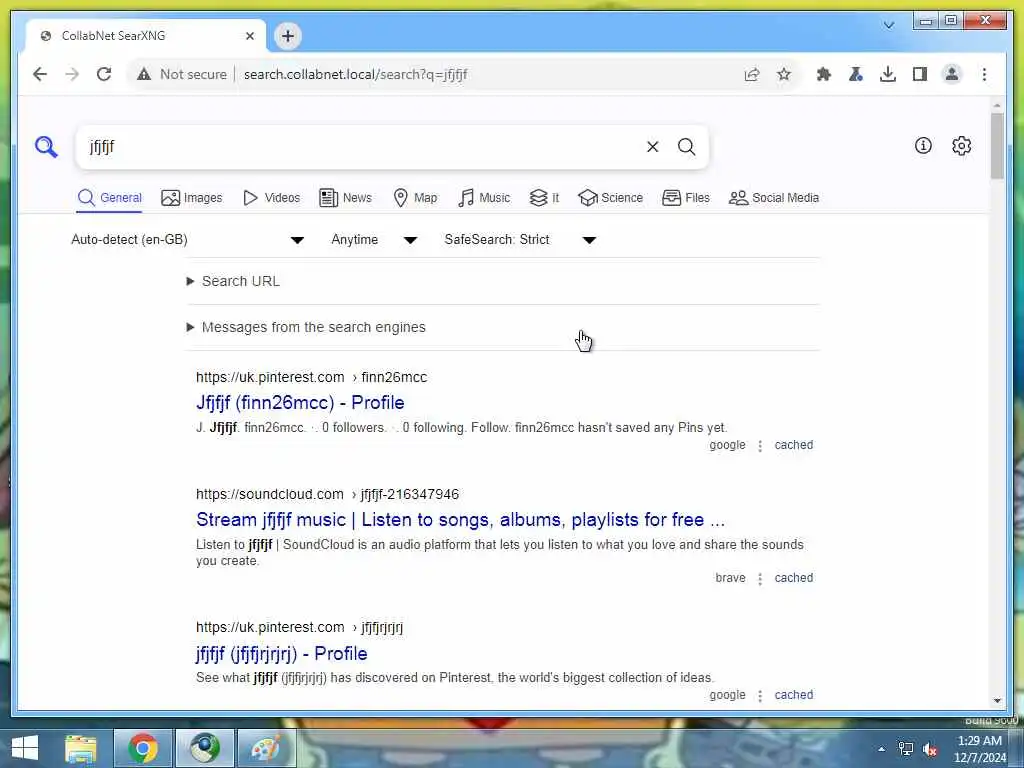Screen dimensions: 1024x768
Task: Toggle the browser side panel icon
Action: pos(920,74)
